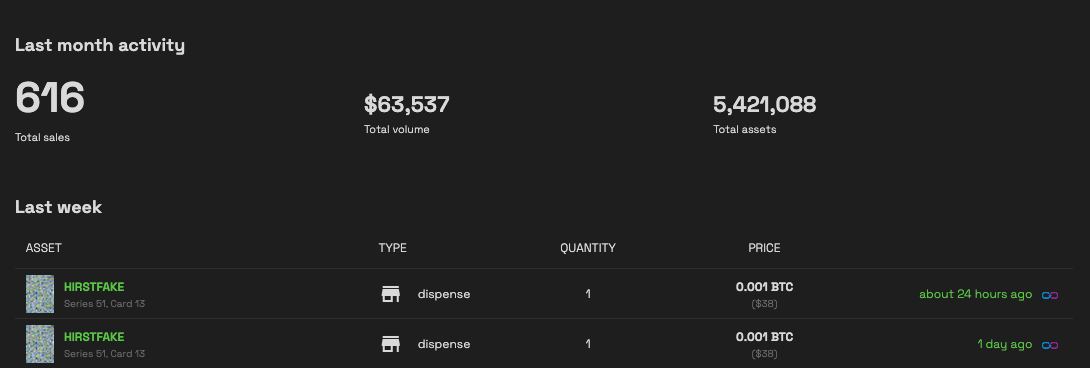Screen dimensions: 1090x368
Task: Click the '1 day ago' timestamp link
Action: (1004, 344)
